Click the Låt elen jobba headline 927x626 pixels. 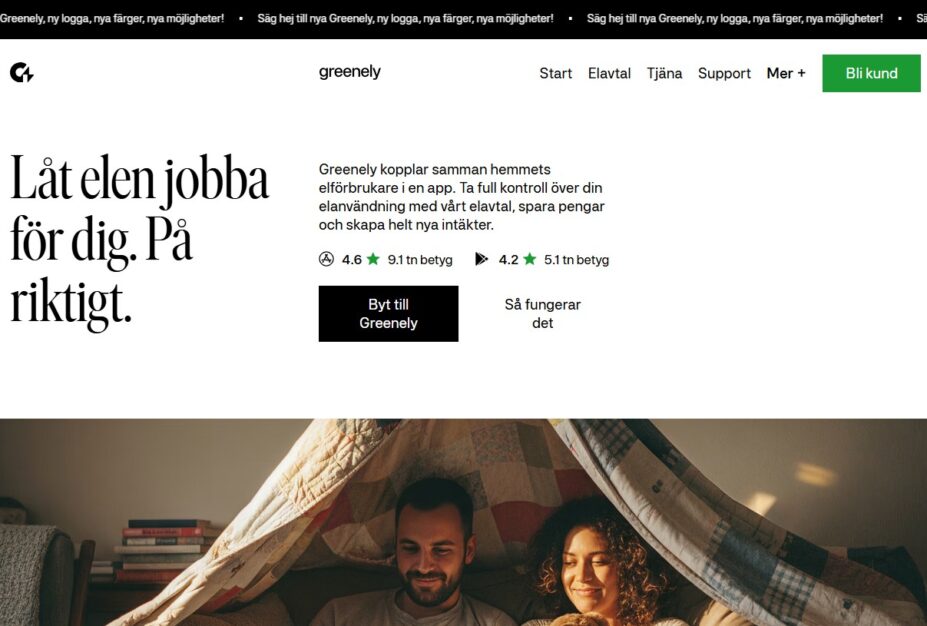(x=140, y=240)
